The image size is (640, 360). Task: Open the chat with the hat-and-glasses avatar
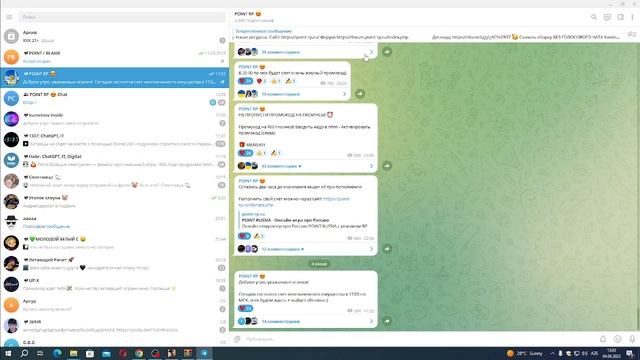[115, 222]
